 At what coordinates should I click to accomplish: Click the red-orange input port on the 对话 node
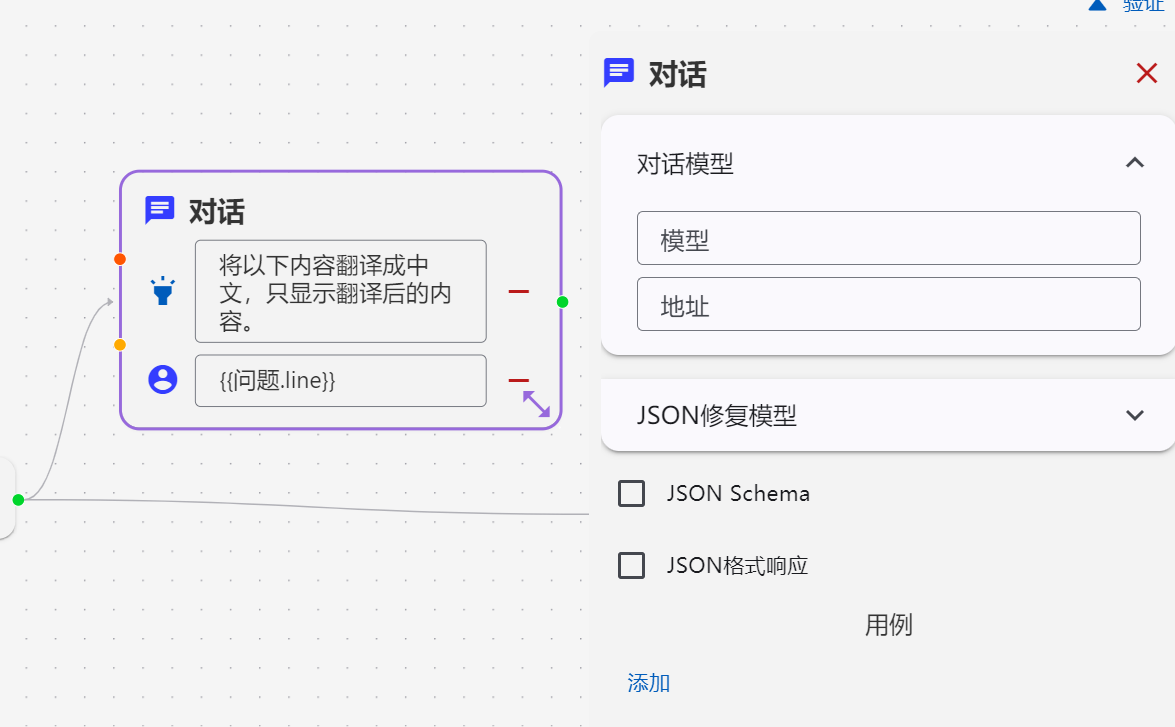coord(120,259)
